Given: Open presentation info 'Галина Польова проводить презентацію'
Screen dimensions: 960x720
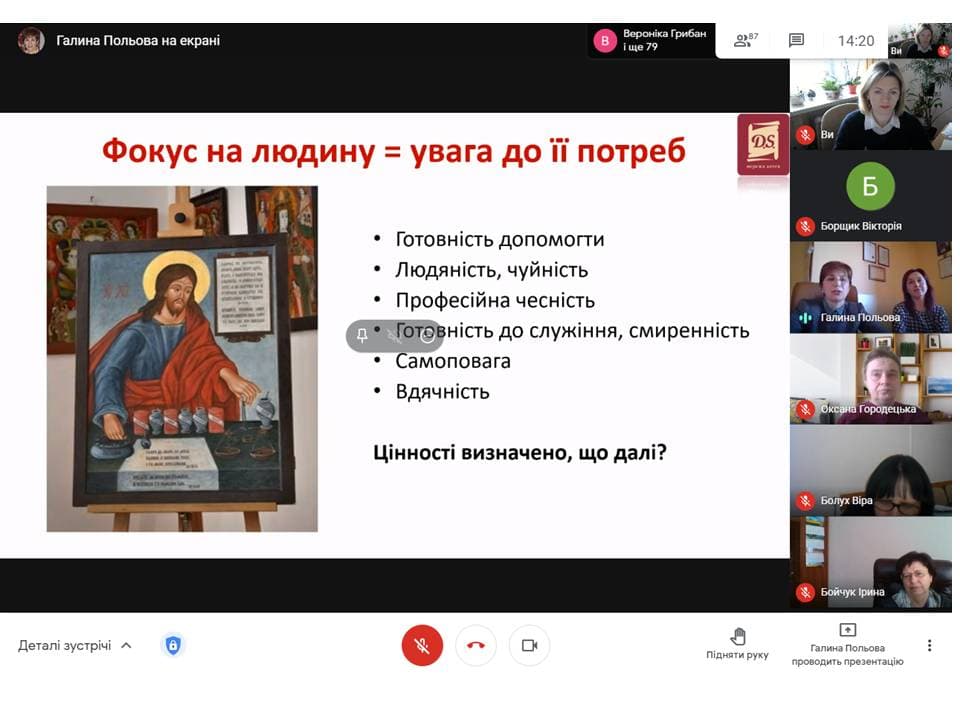Looking at the screenshot, I should coord(847,645).
